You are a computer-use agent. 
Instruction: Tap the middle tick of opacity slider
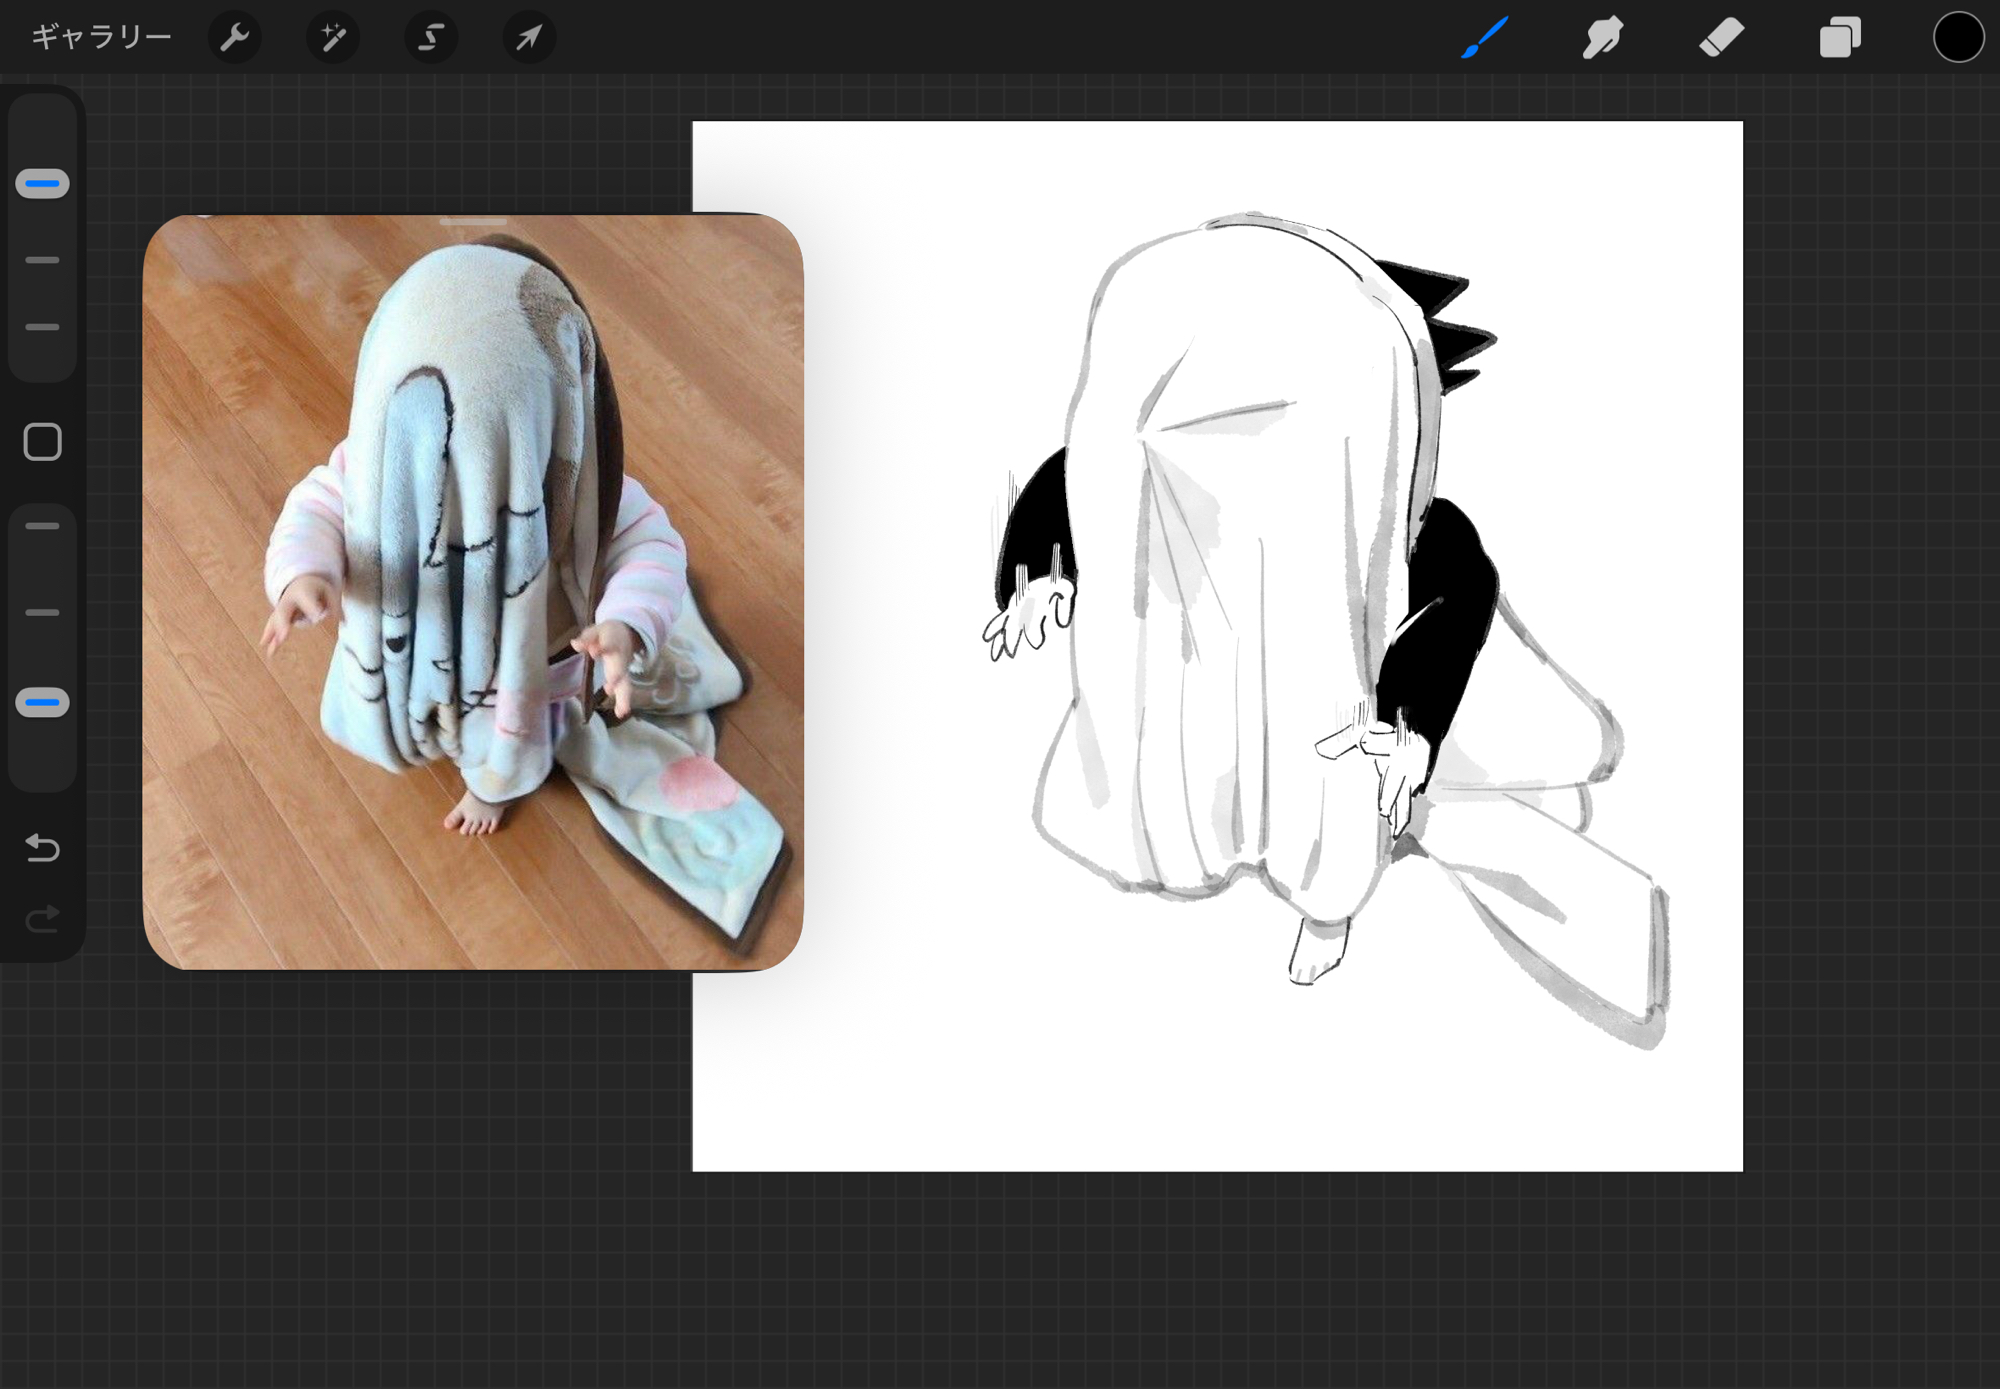[42, 612]
